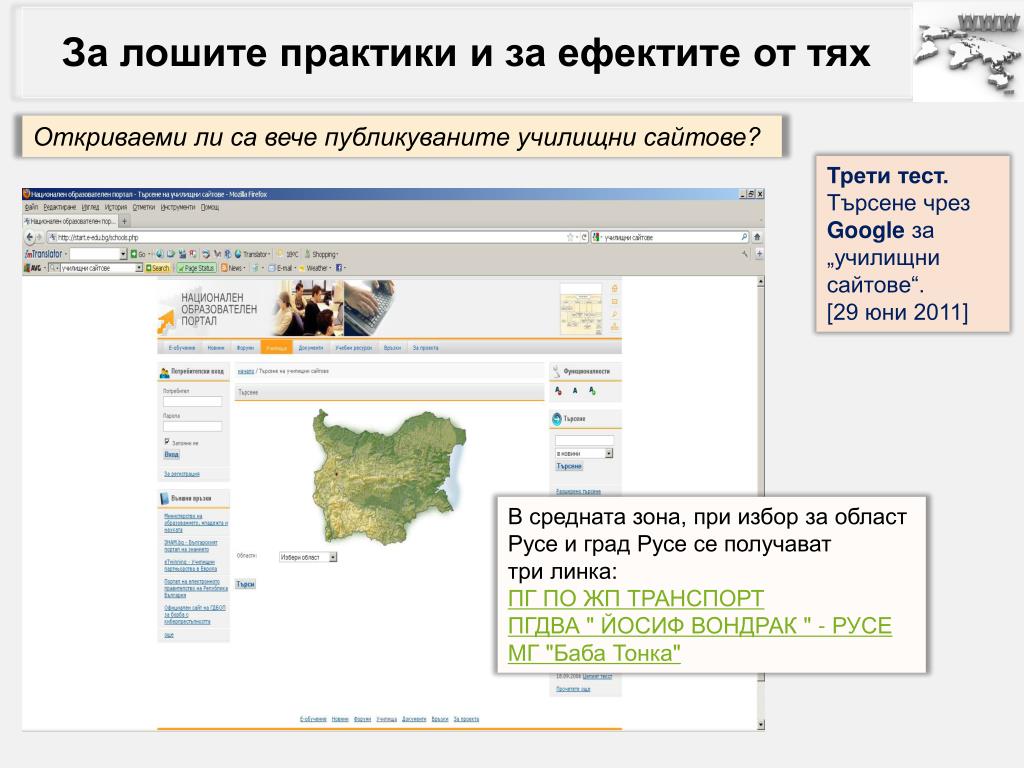Open the Weather toolbar dropdown

315,268
